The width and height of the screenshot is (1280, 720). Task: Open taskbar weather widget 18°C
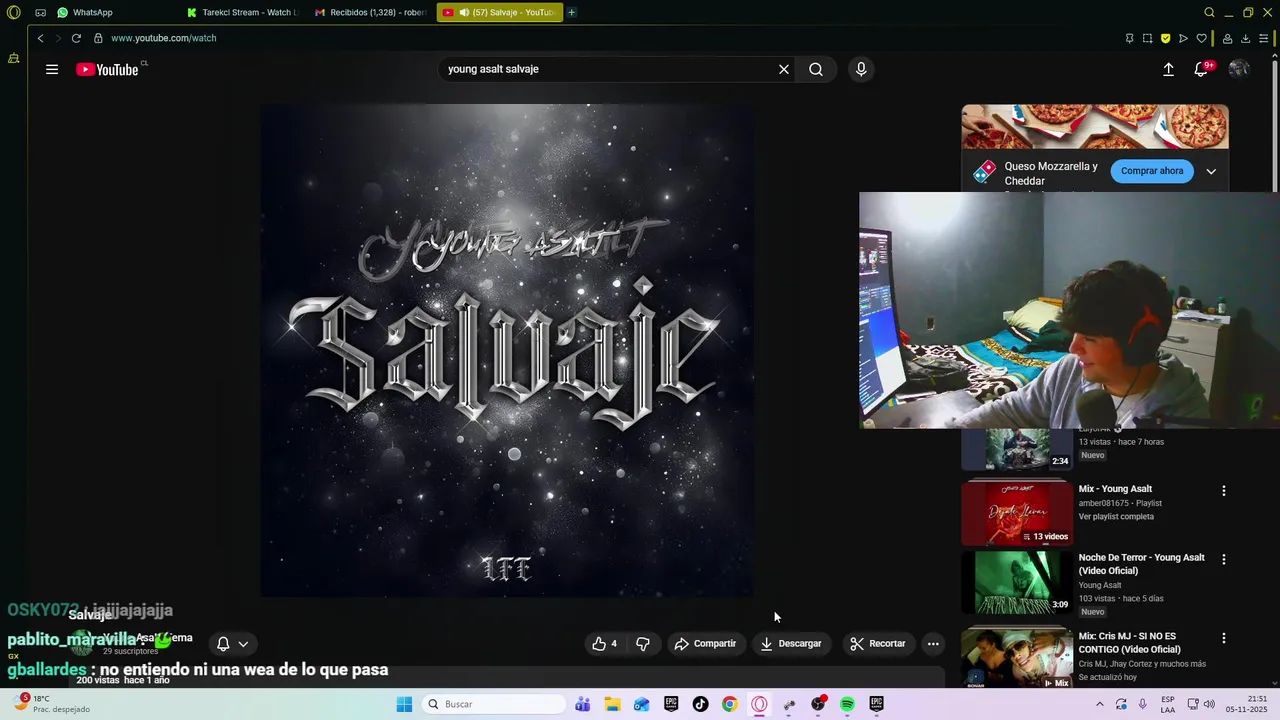(50, 704)
